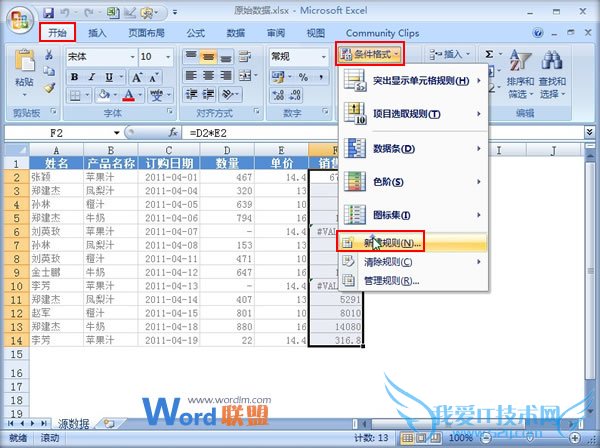
Task: Open Find and Select binoculars menu
Action: click(x=552, y=73)
